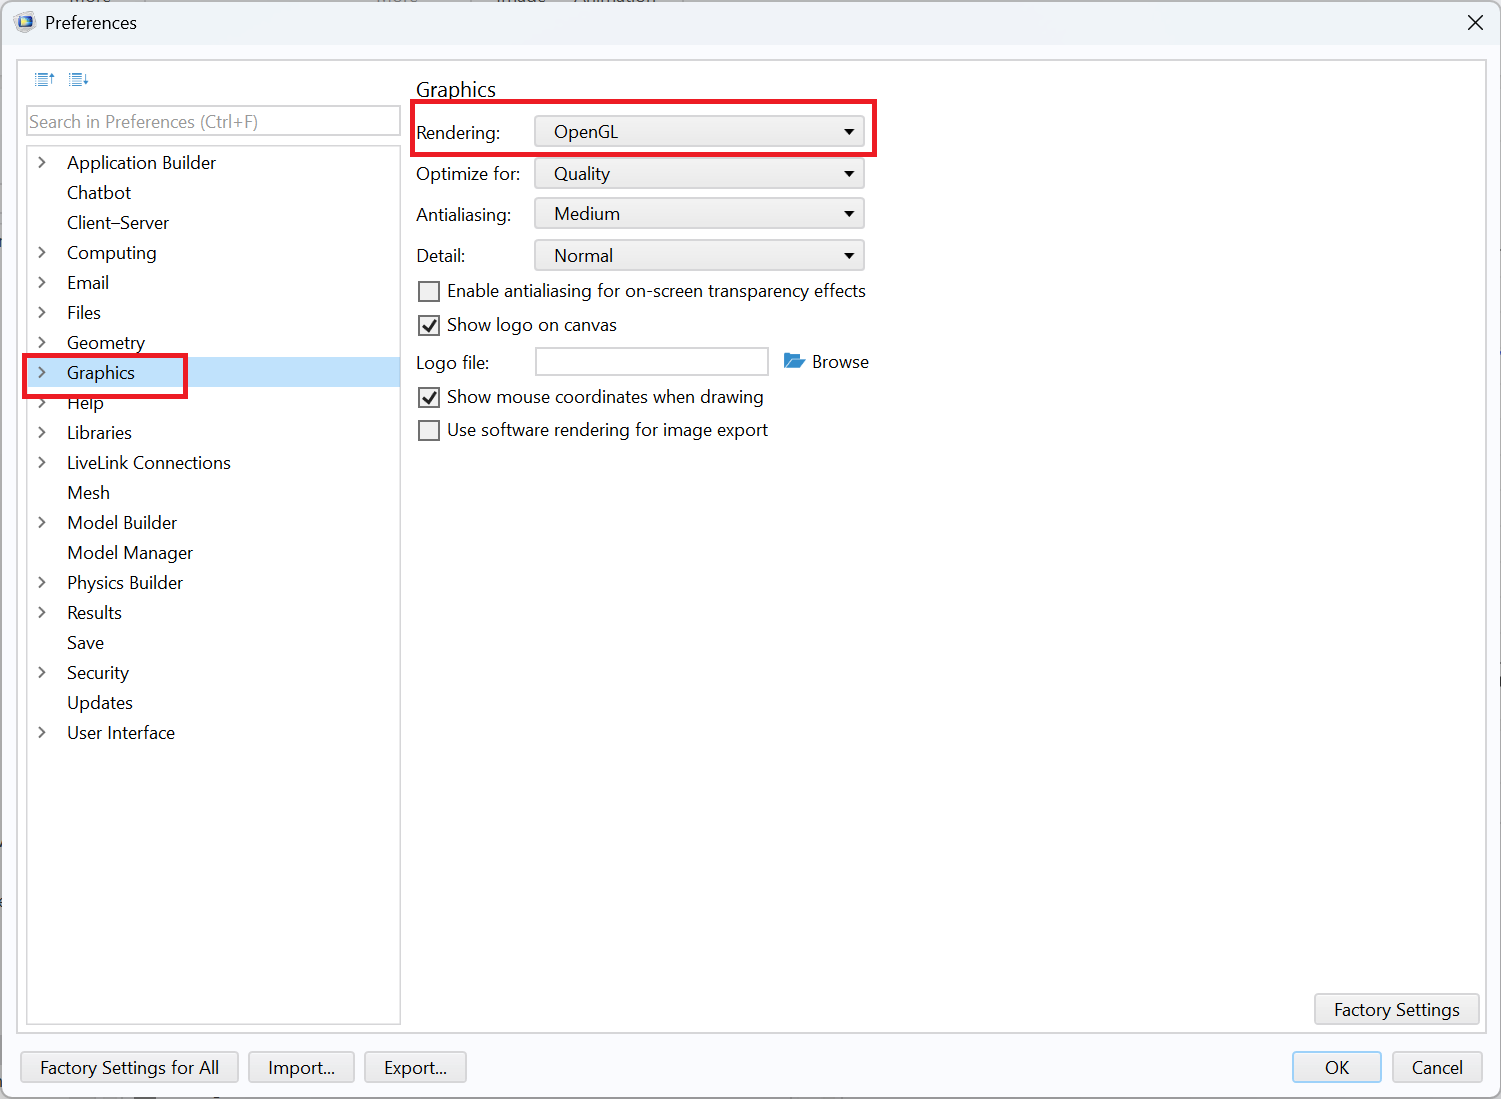Viewport: 1501px width, 1099px height.
Task: Click the Export... button
Action: coord(415,1067)
